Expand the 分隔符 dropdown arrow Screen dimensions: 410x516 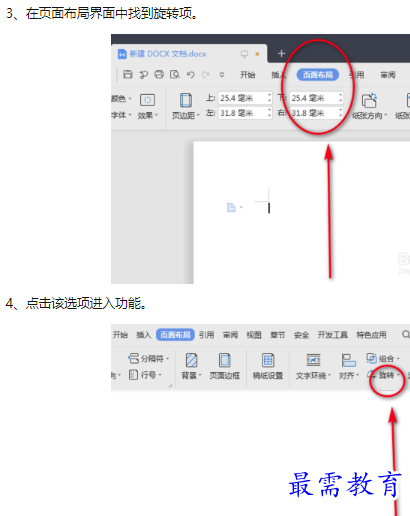(x=168, y=359)
